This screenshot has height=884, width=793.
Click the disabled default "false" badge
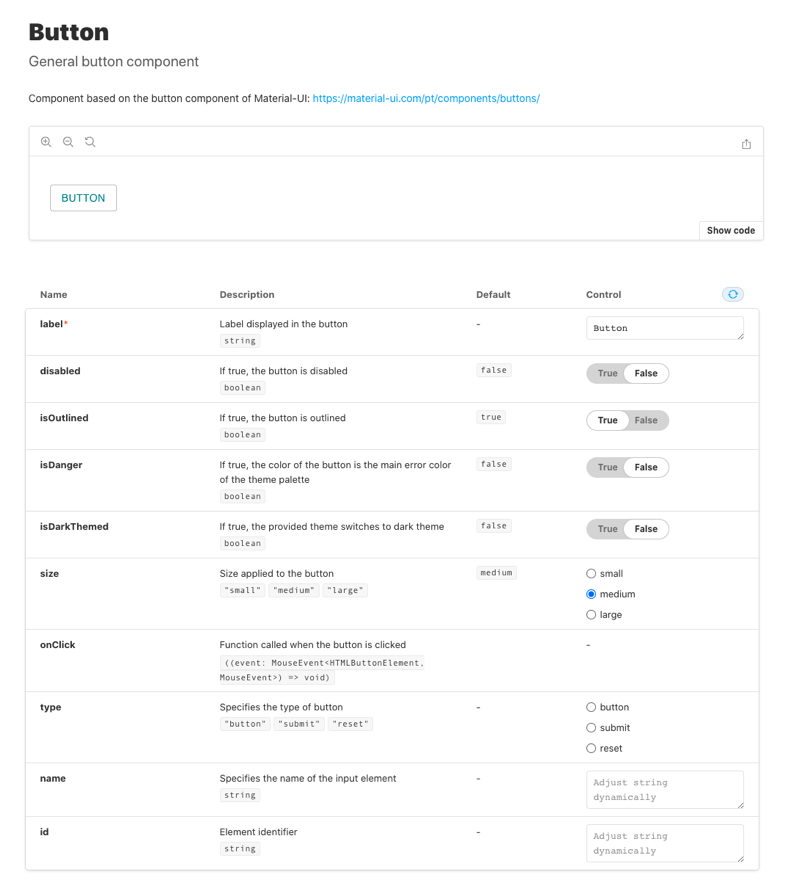click(494, 370)
